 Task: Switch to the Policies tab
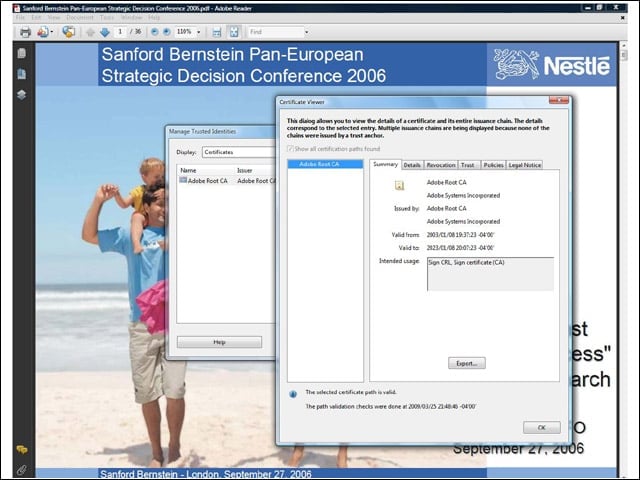click(493, 165)
